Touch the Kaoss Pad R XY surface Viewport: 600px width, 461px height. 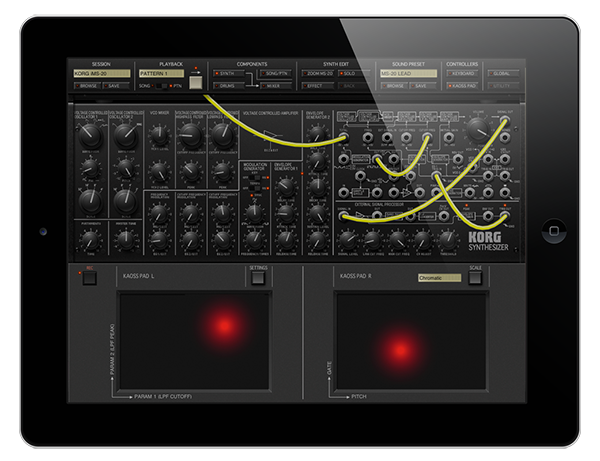[x=411, y=341]
